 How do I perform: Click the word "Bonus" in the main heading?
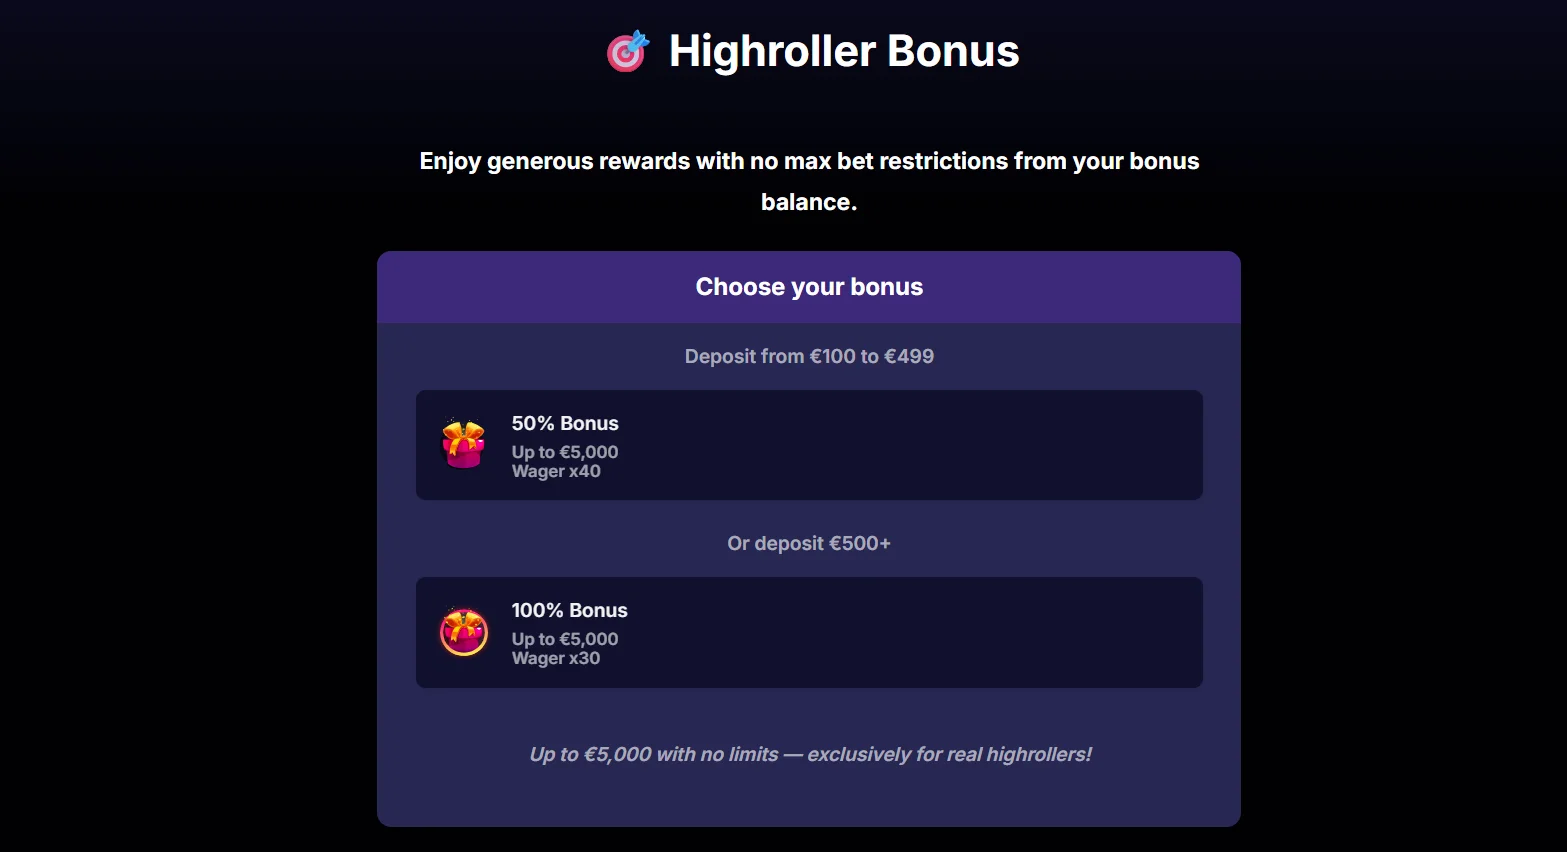coord(952,51)
